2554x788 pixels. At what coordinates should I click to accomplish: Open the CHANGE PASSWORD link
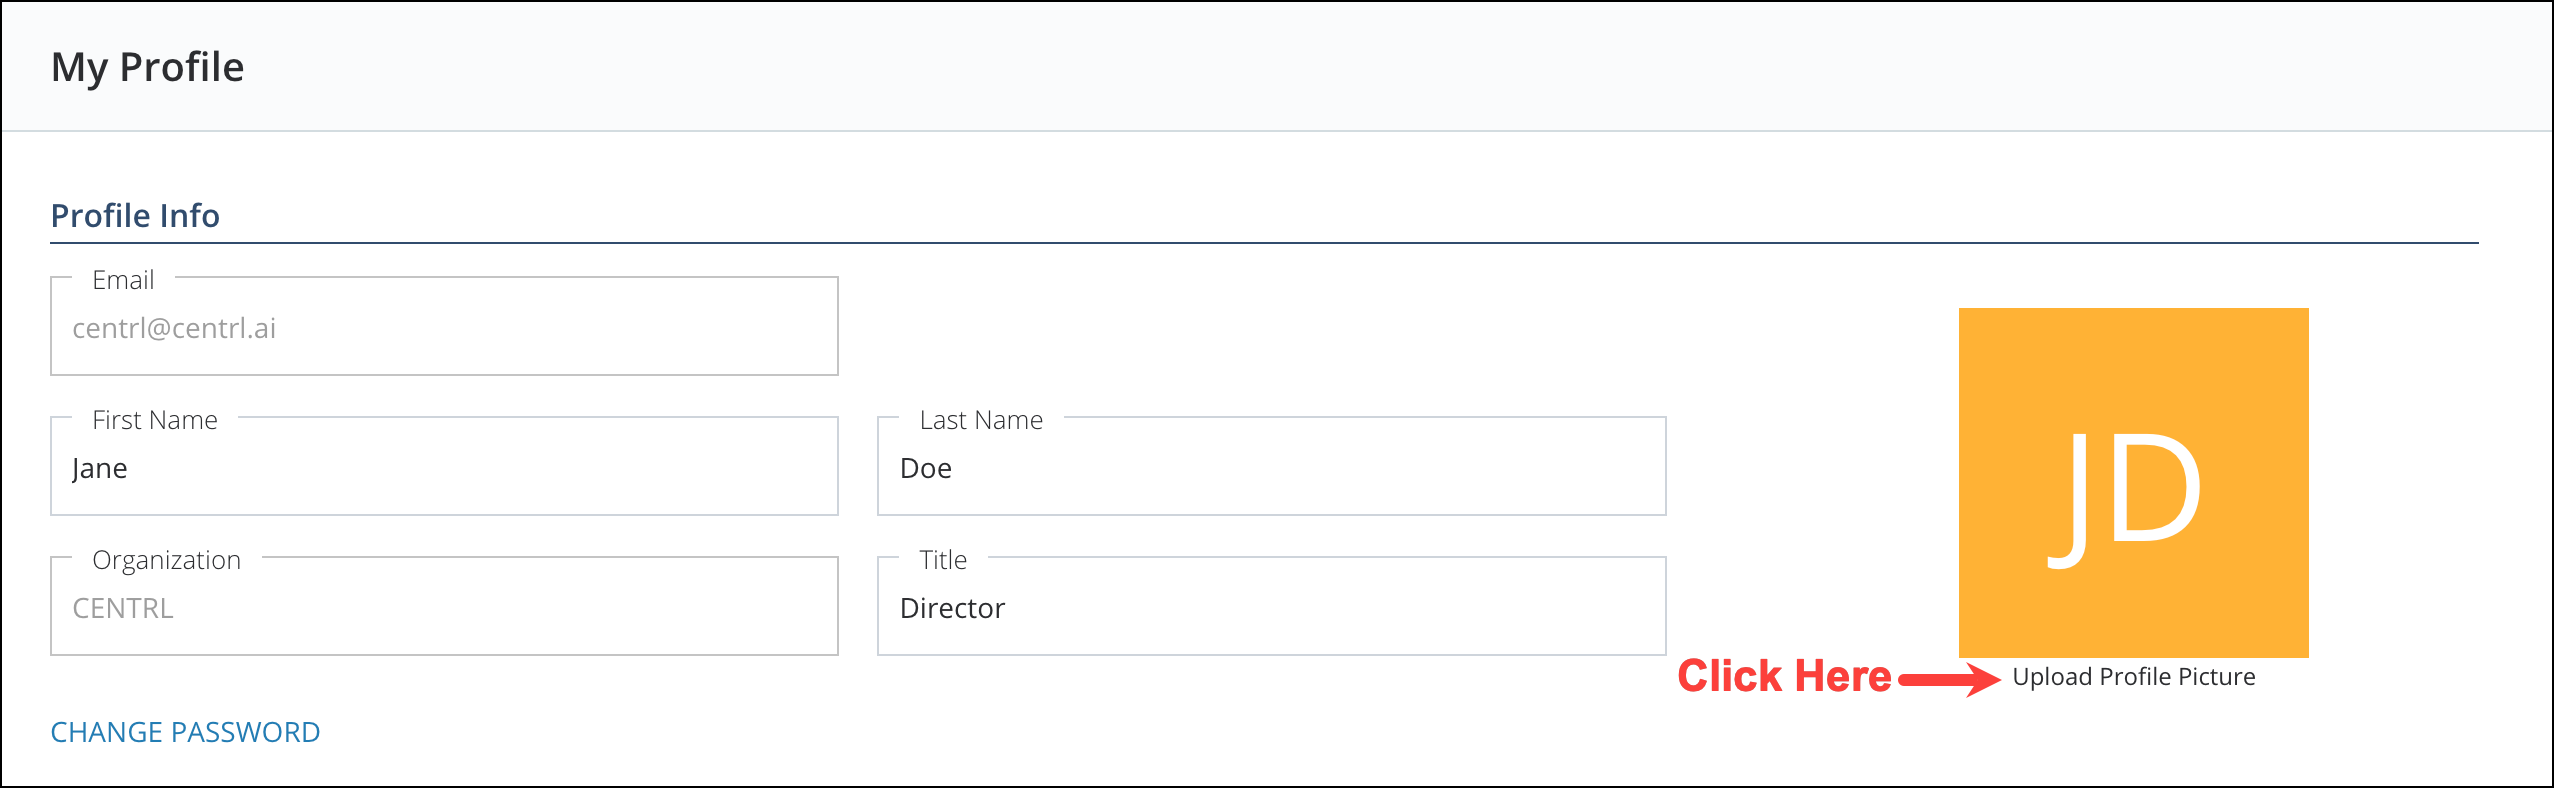tap(185, 732)
